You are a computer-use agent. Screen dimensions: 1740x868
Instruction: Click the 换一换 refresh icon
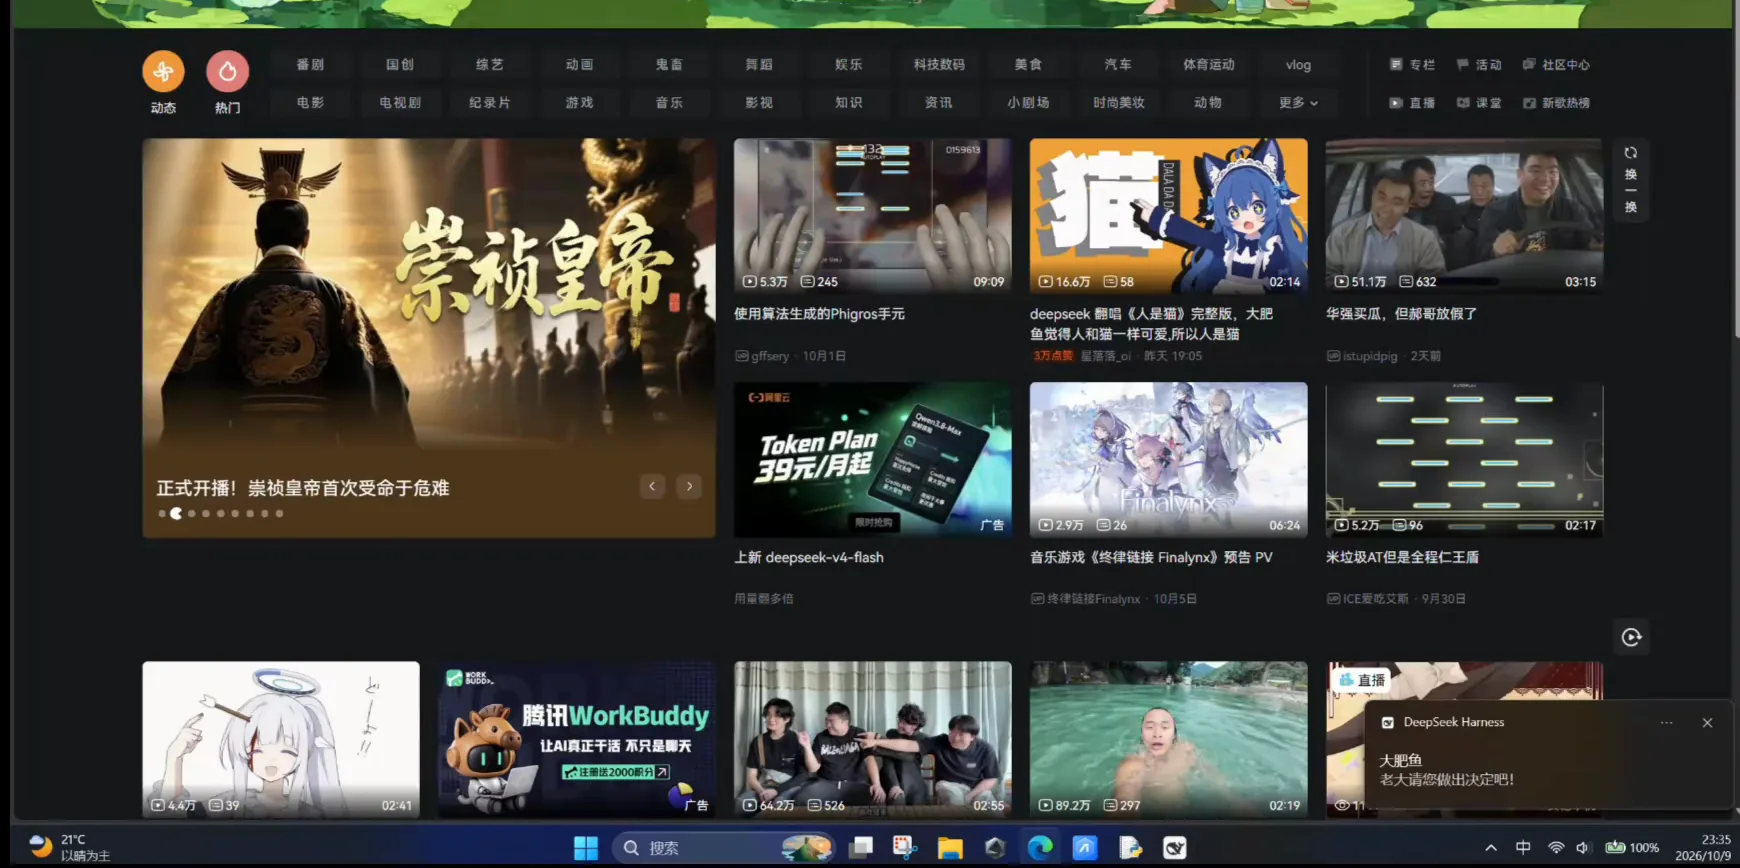(x=1631, y=153)
